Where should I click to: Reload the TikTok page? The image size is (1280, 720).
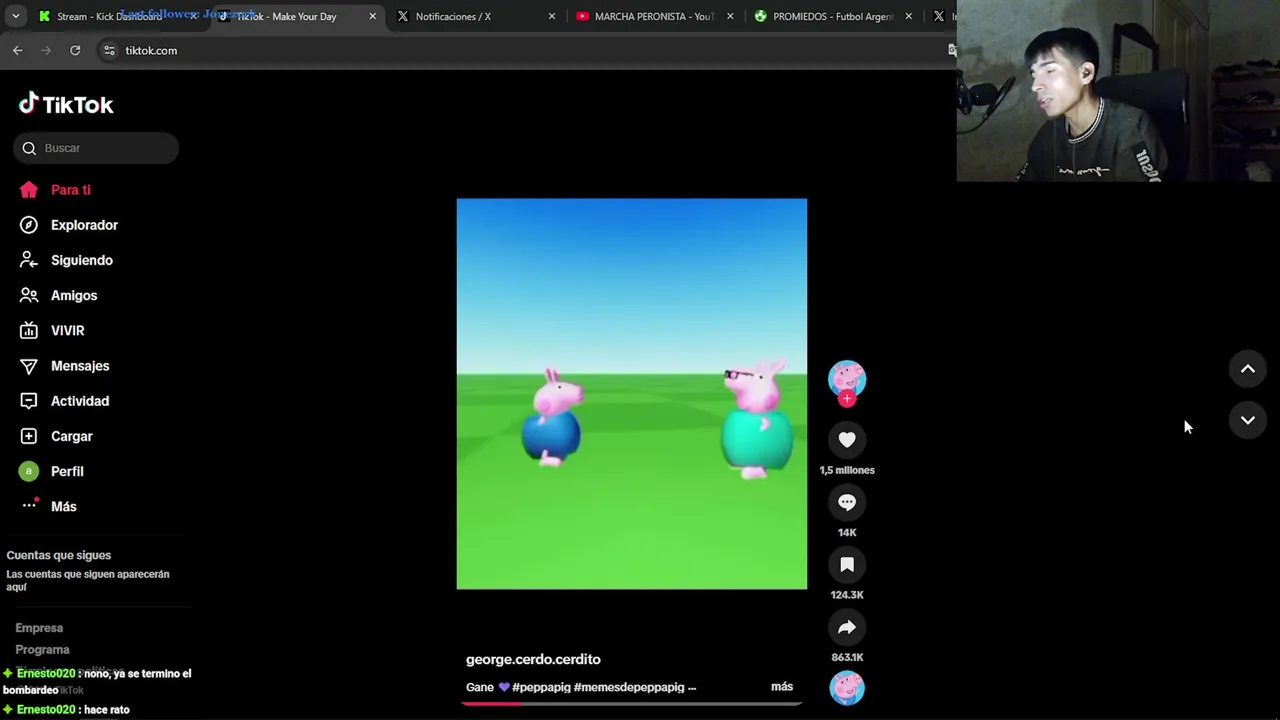(75, 50)
